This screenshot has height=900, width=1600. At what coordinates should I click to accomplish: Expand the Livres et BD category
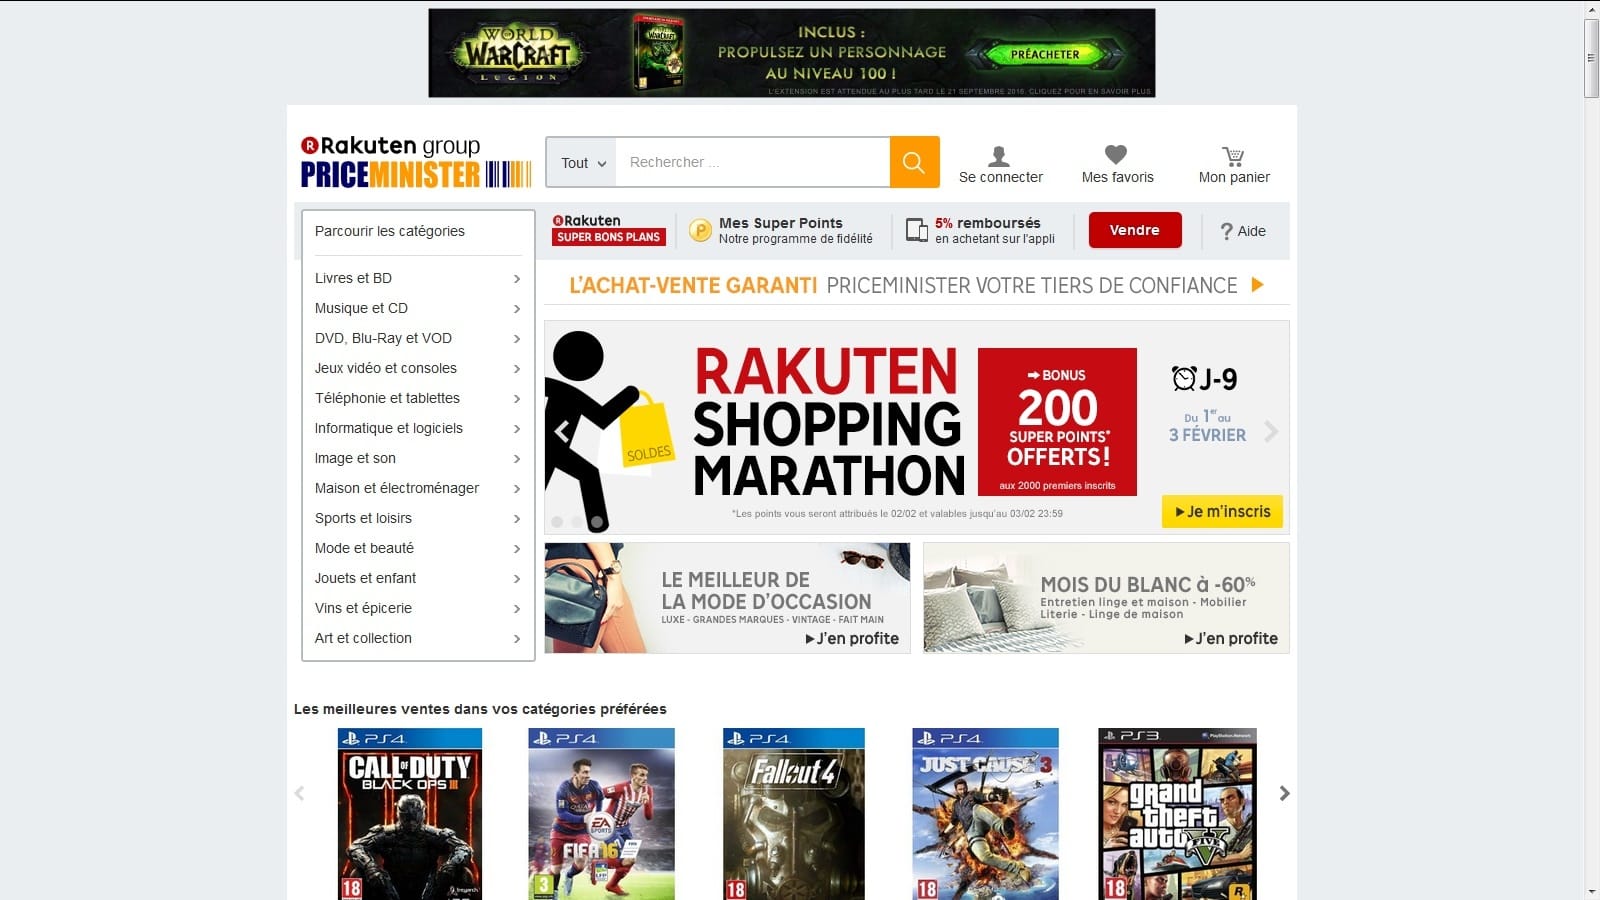pos(417,278)
